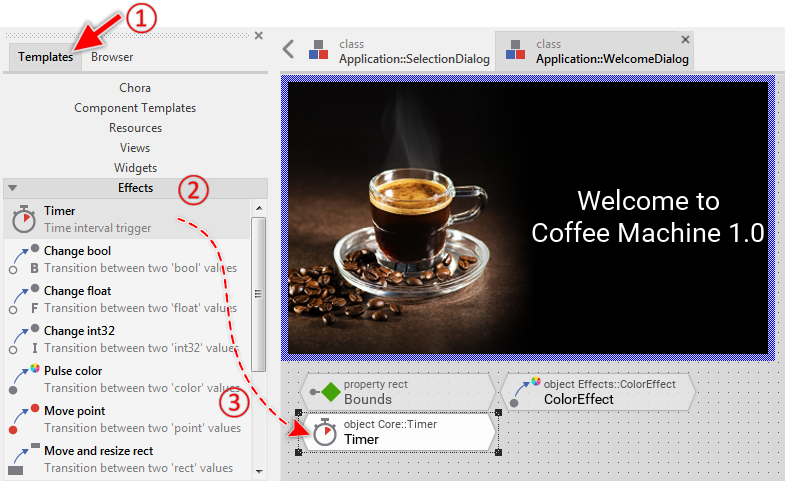Image resolution: width=785 pixels, height=481 pixels.
Task: Select the Change bool effect icon
Action: tap(22, 259)
